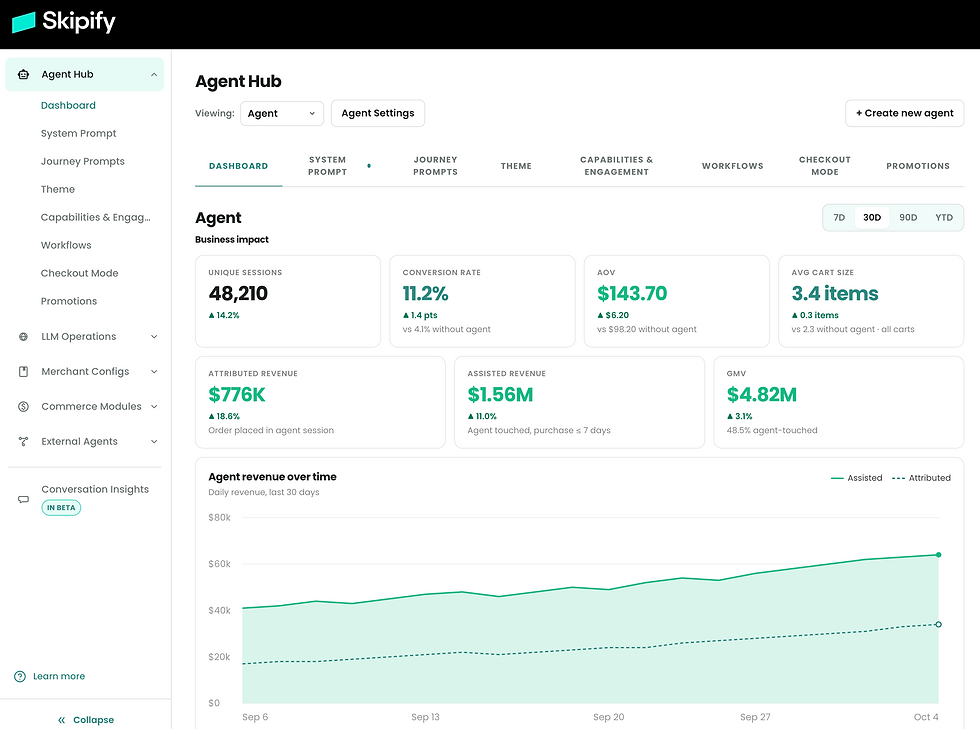This screenshot has width=980, height=729.
Task: Open the Viewing Agent dropdown
Action: click(282, 113)
